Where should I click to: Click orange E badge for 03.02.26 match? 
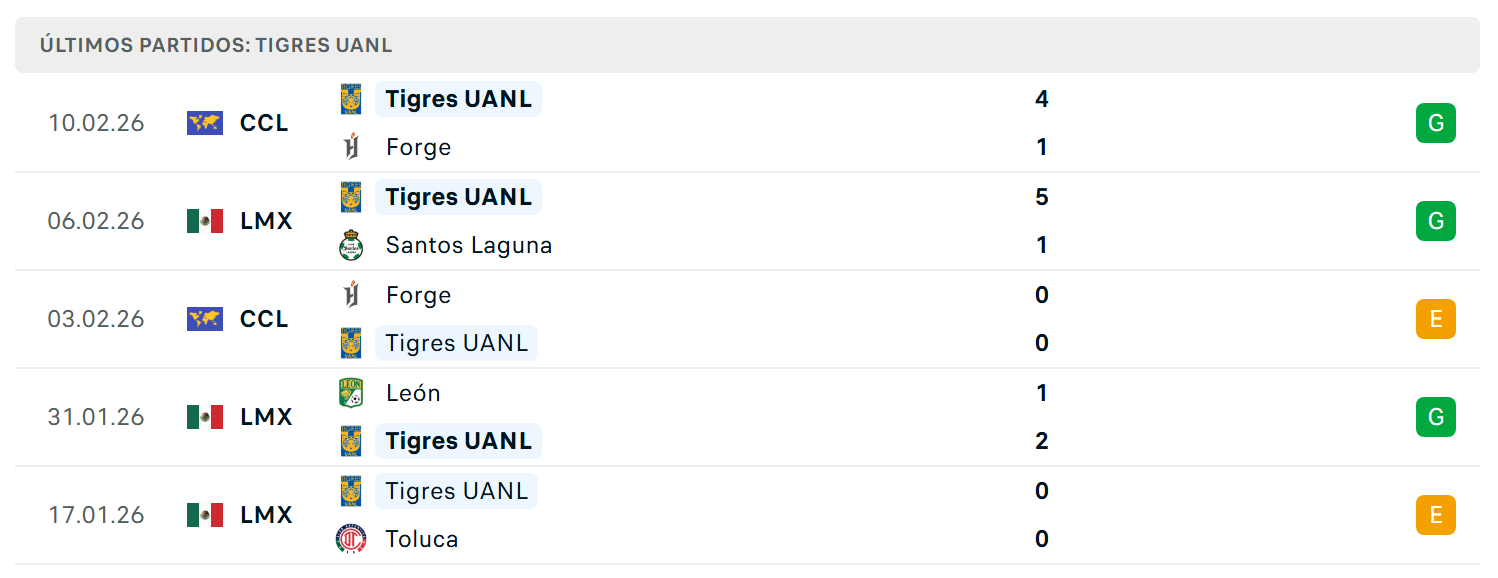pyautogui.click(x=1436, y=319)
